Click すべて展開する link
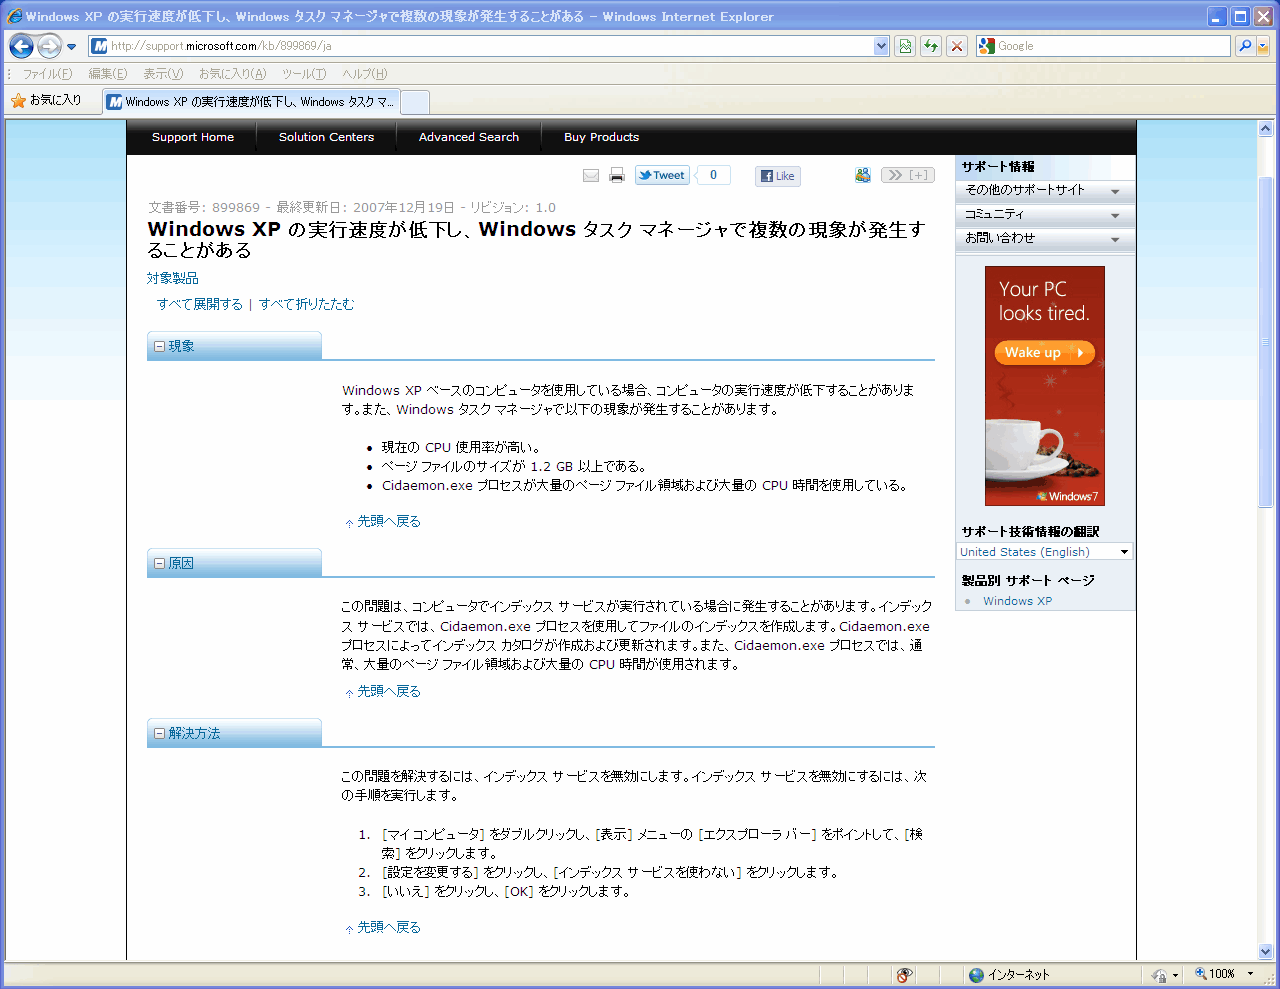Viewport: 1280px width, 989px height. (200, 304)
